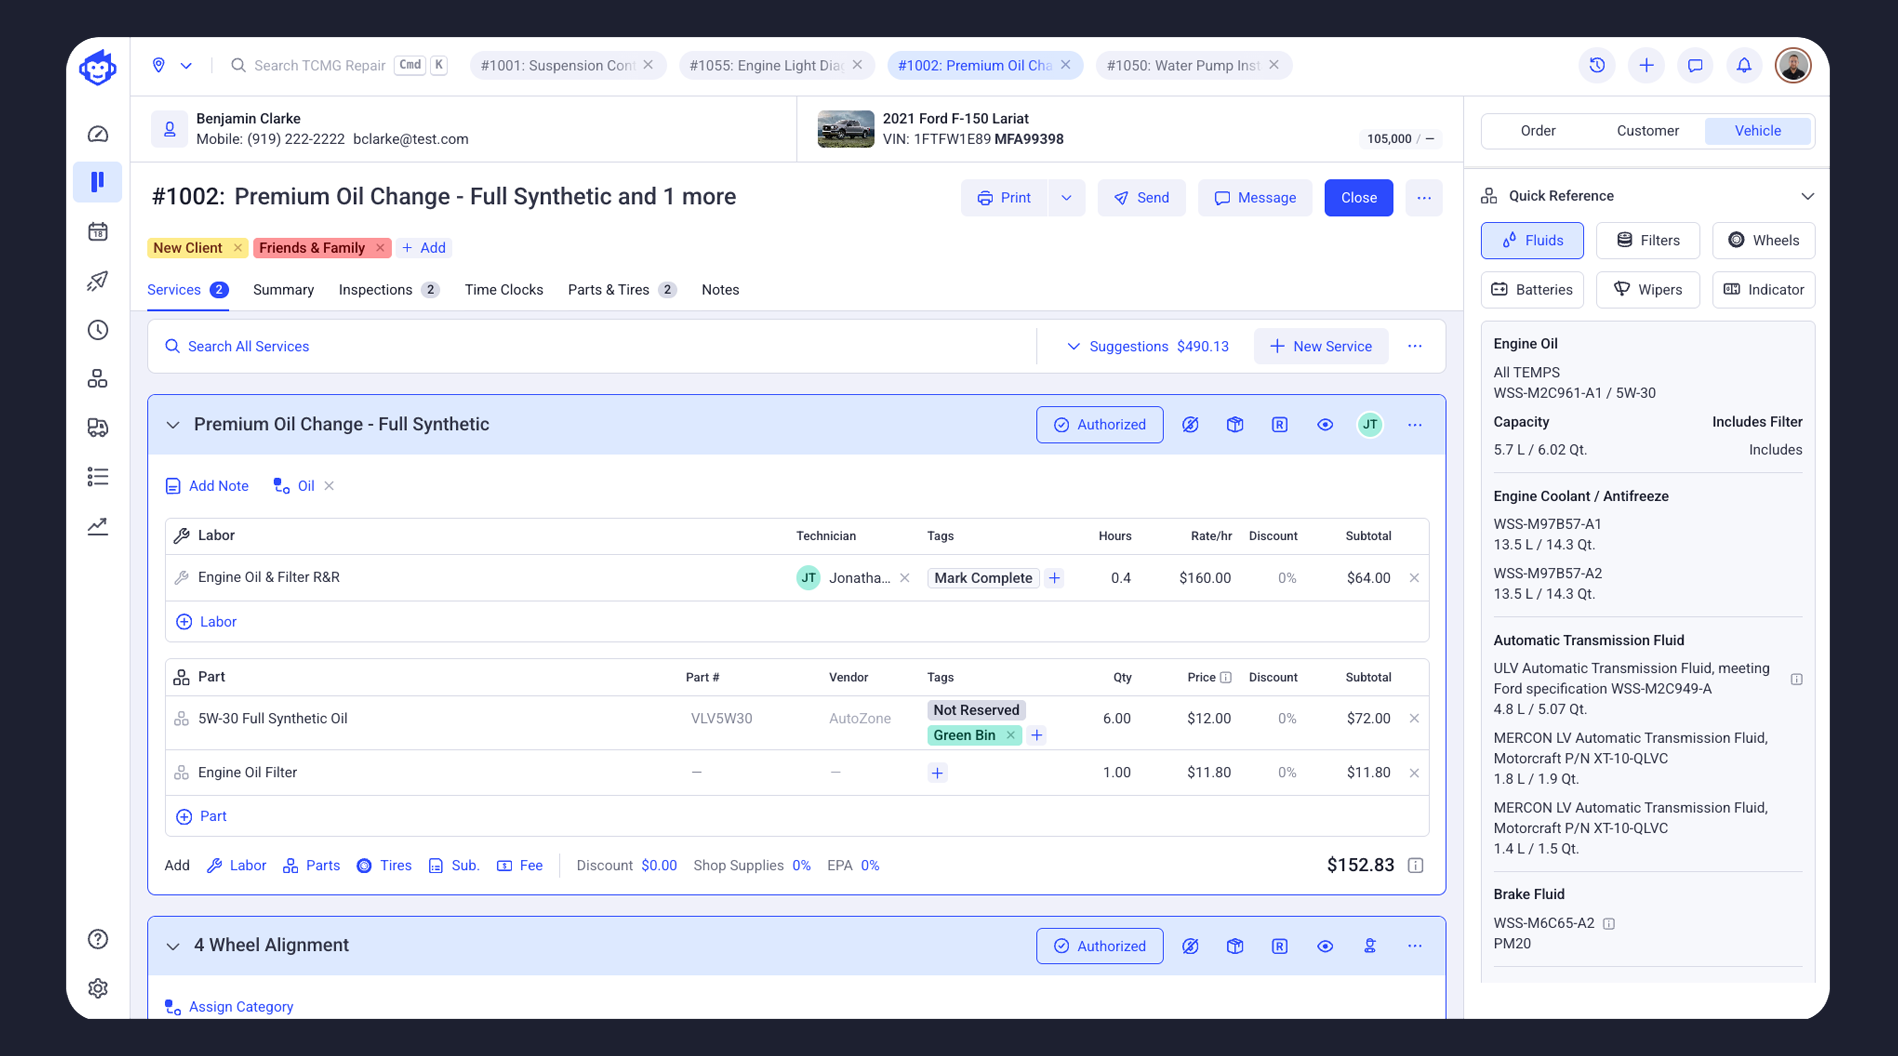
Task: Remove the New Client tag
Action: click(237, 248)
